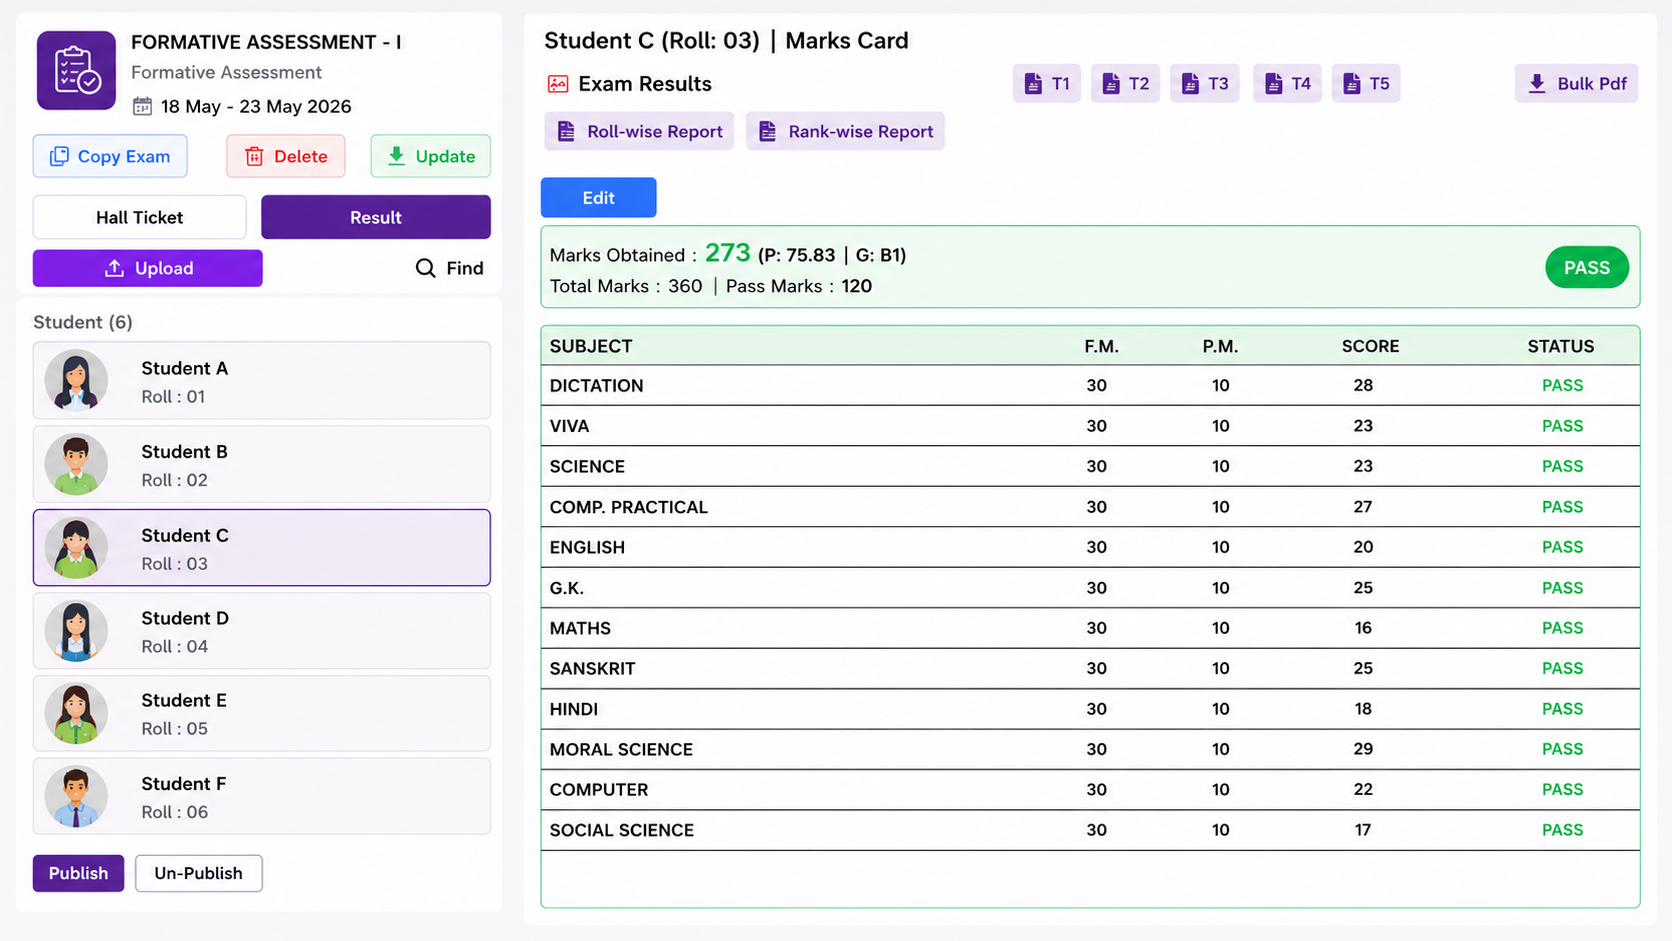The height and width of the screenshot is (941, 1672).
Task: Click the F.M. column header
Action: pos(1101,346)
